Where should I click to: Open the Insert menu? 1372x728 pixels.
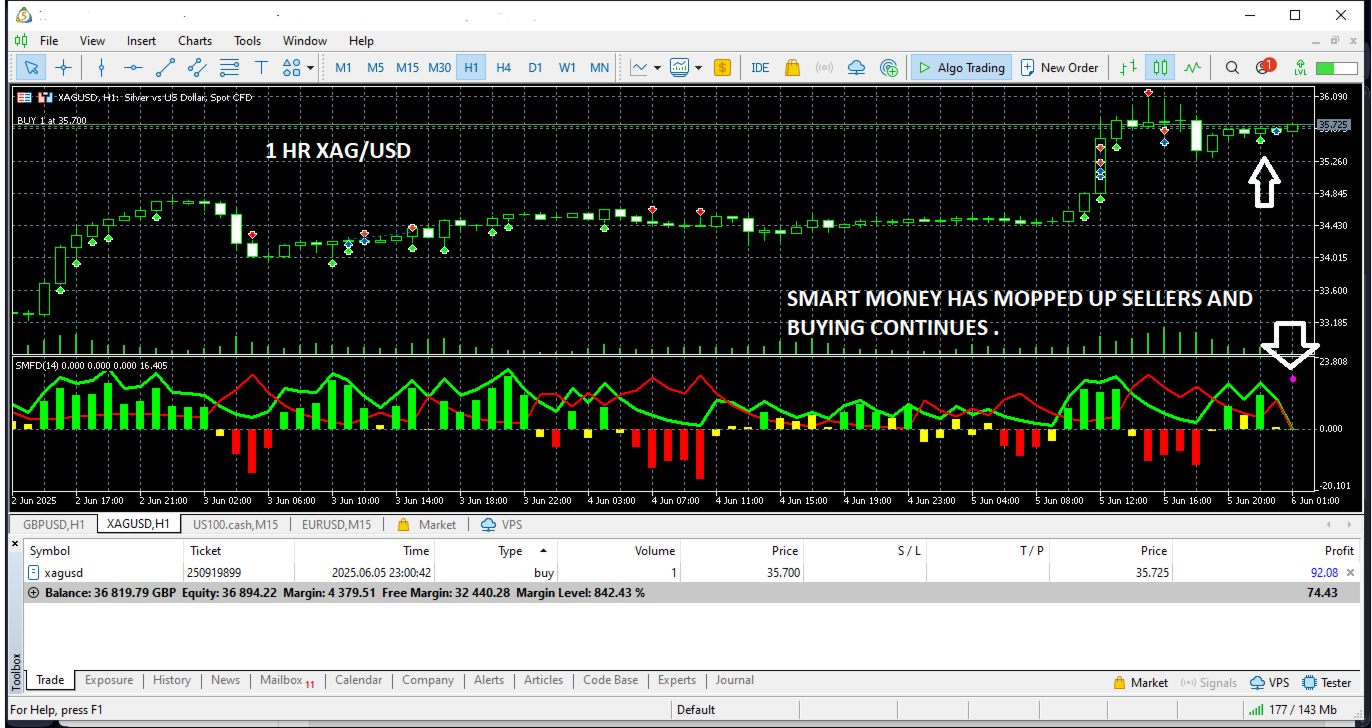pyautogui.click(x=141, y=41)
